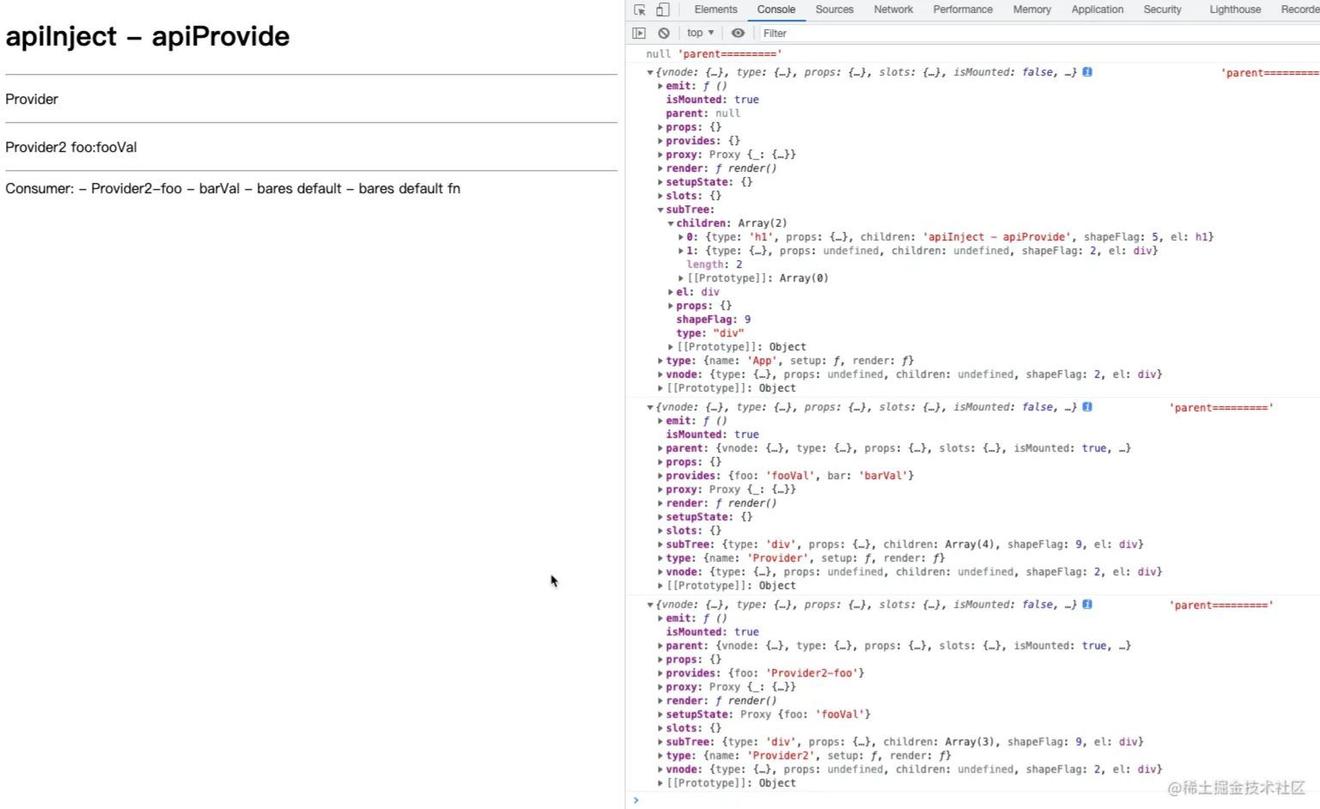
Task: Click the info badge on second logged object
Action: 1087,407
